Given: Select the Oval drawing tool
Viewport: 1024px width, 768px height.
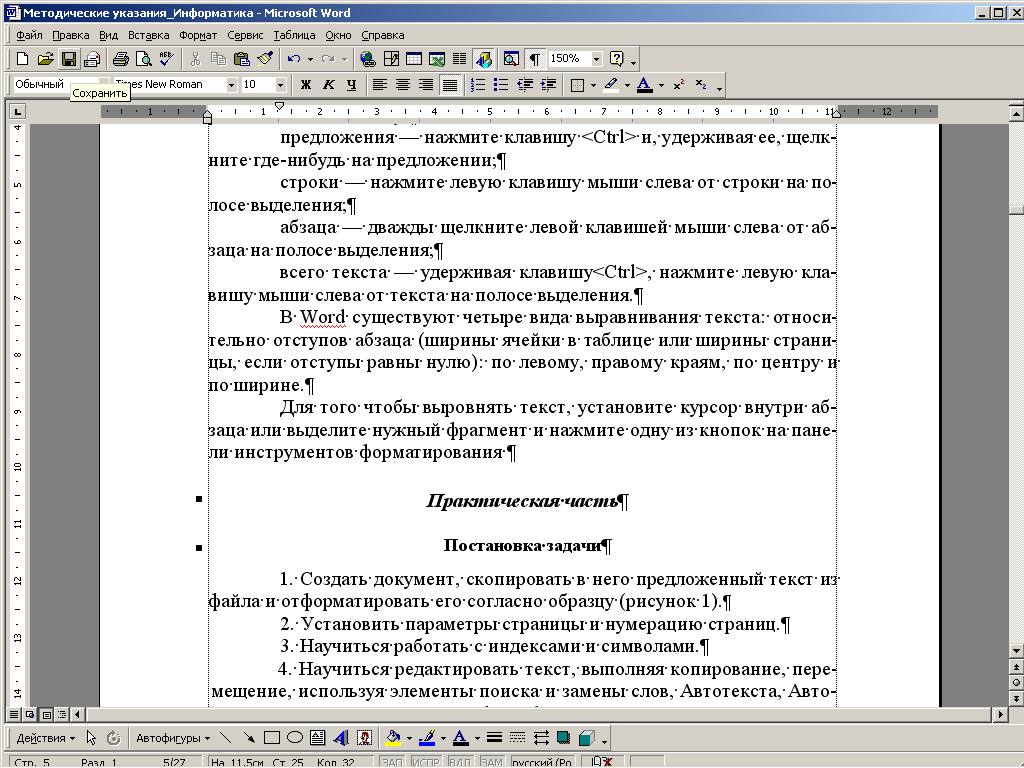Looking at the screenshot, I should click(x=295, y=738).
